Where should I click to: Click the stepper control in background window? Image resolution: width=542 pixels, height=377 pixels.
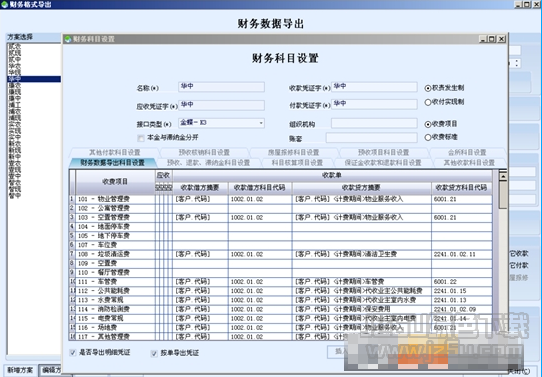pyautogui.click(x=517, y=63)
